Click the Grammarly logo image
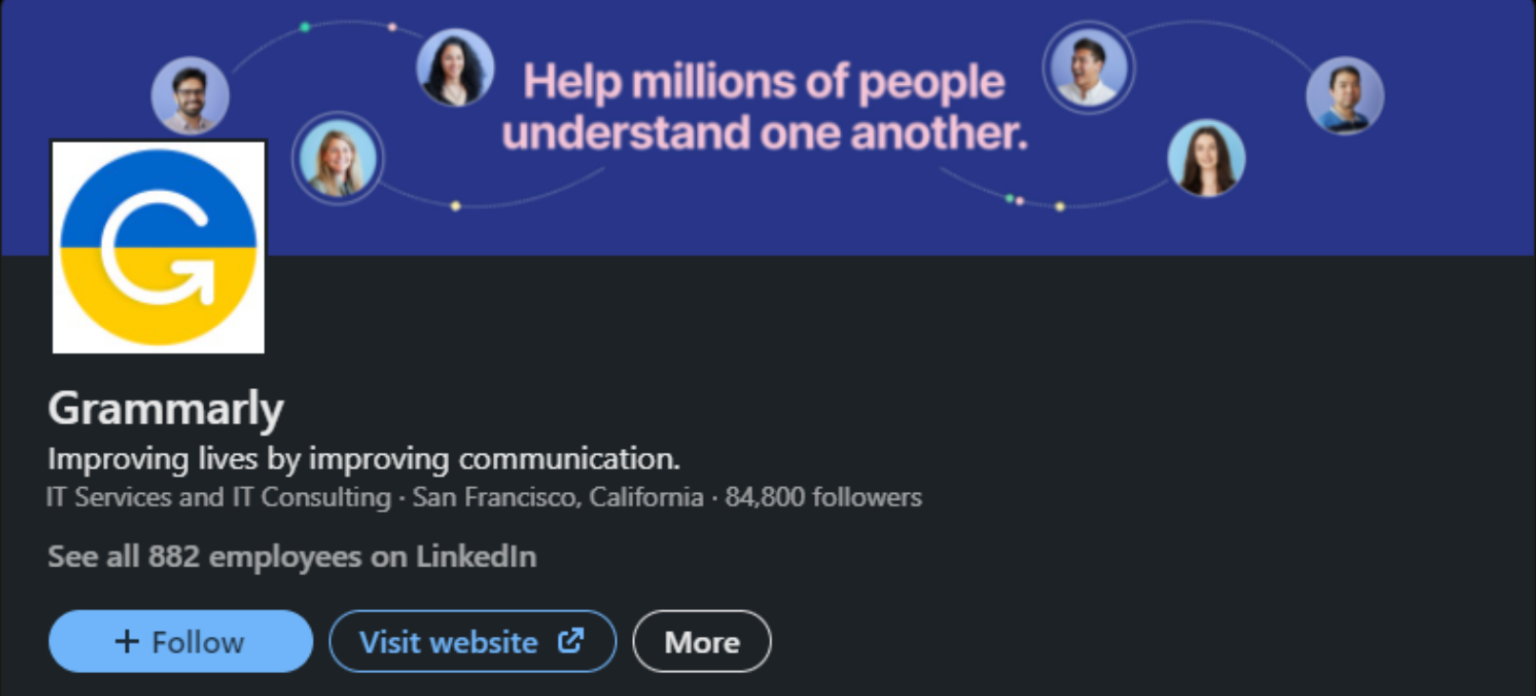Image resolution: width=1536 pixels, height=696 pixels. [158, 247]
